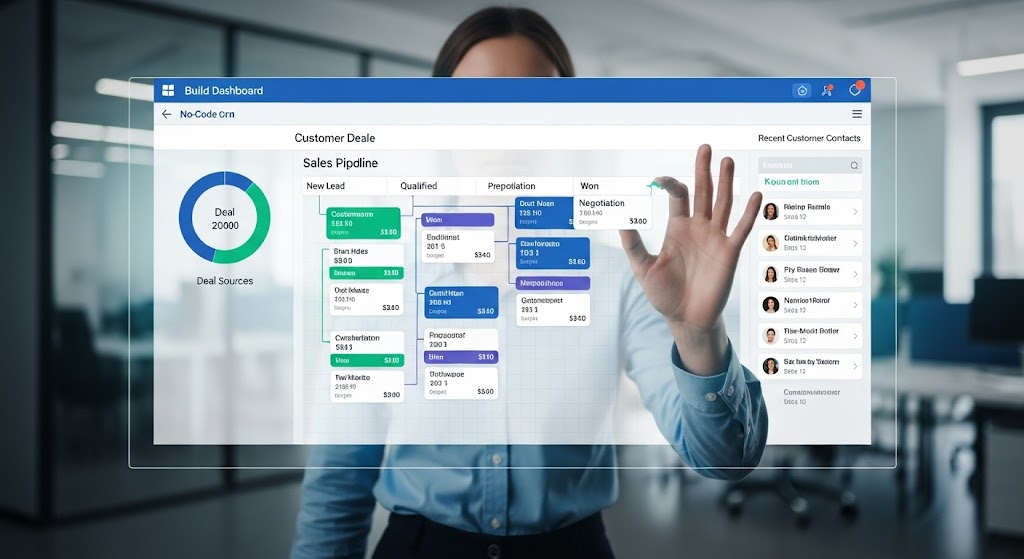
Task: Open the hamburger menu icon
Action: [x=857, y=114]
